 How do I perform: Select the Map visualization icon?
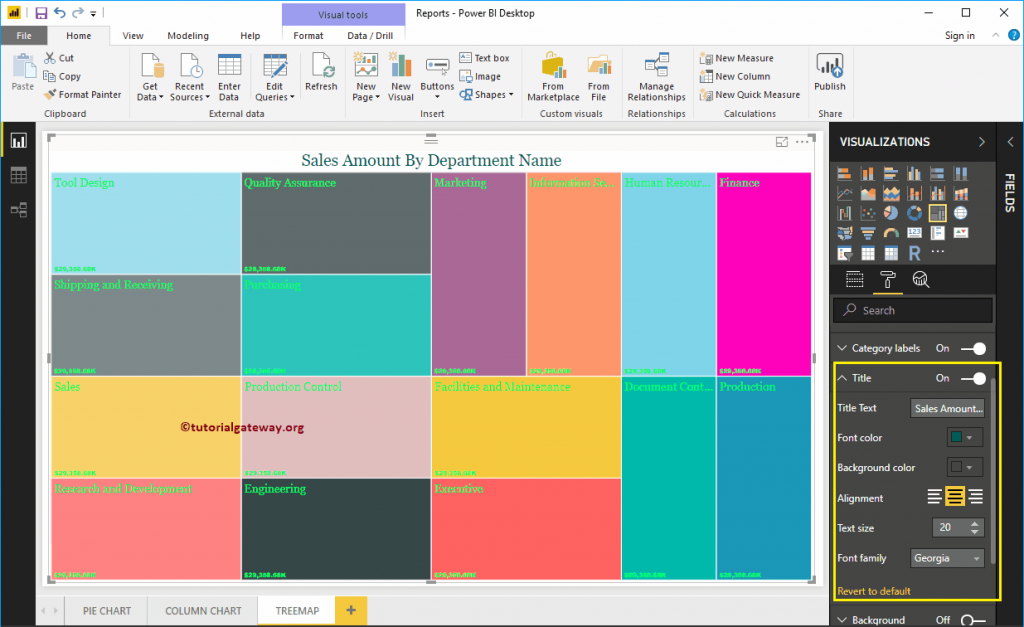960,212
